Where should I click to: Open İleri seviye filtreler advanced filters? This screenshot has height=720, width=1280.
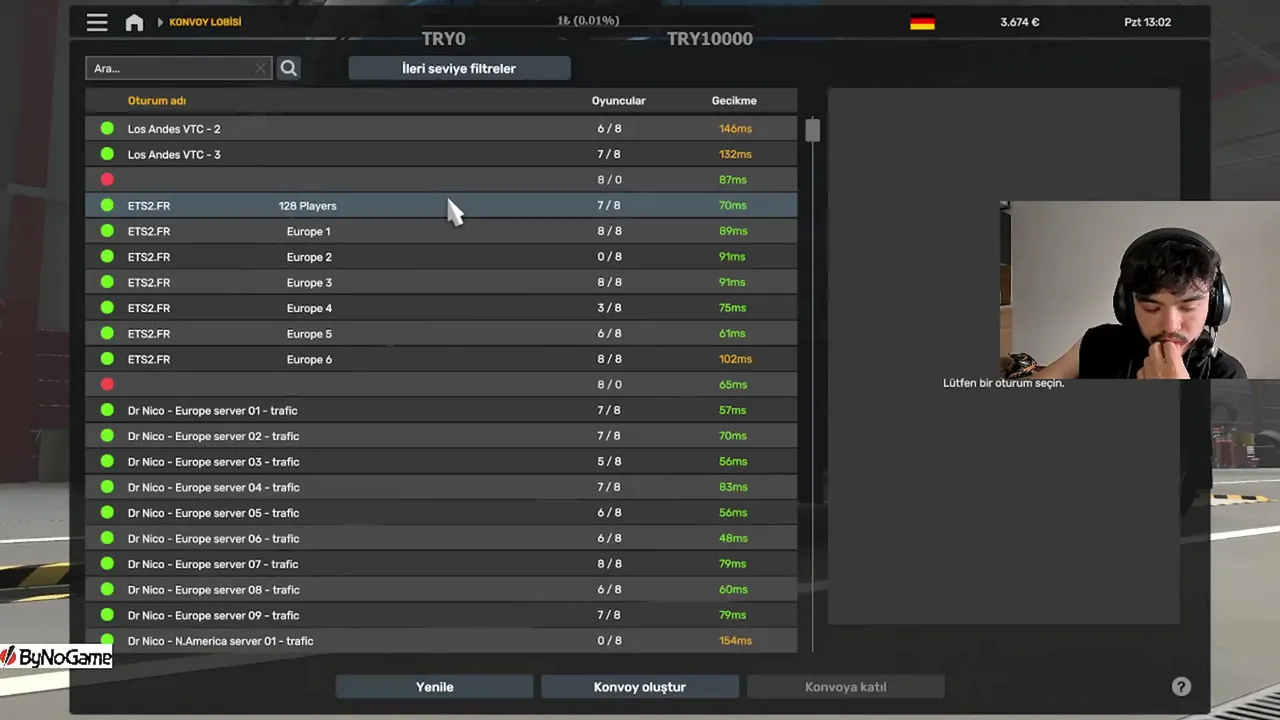pyautogui.click(x=459, y=68)
